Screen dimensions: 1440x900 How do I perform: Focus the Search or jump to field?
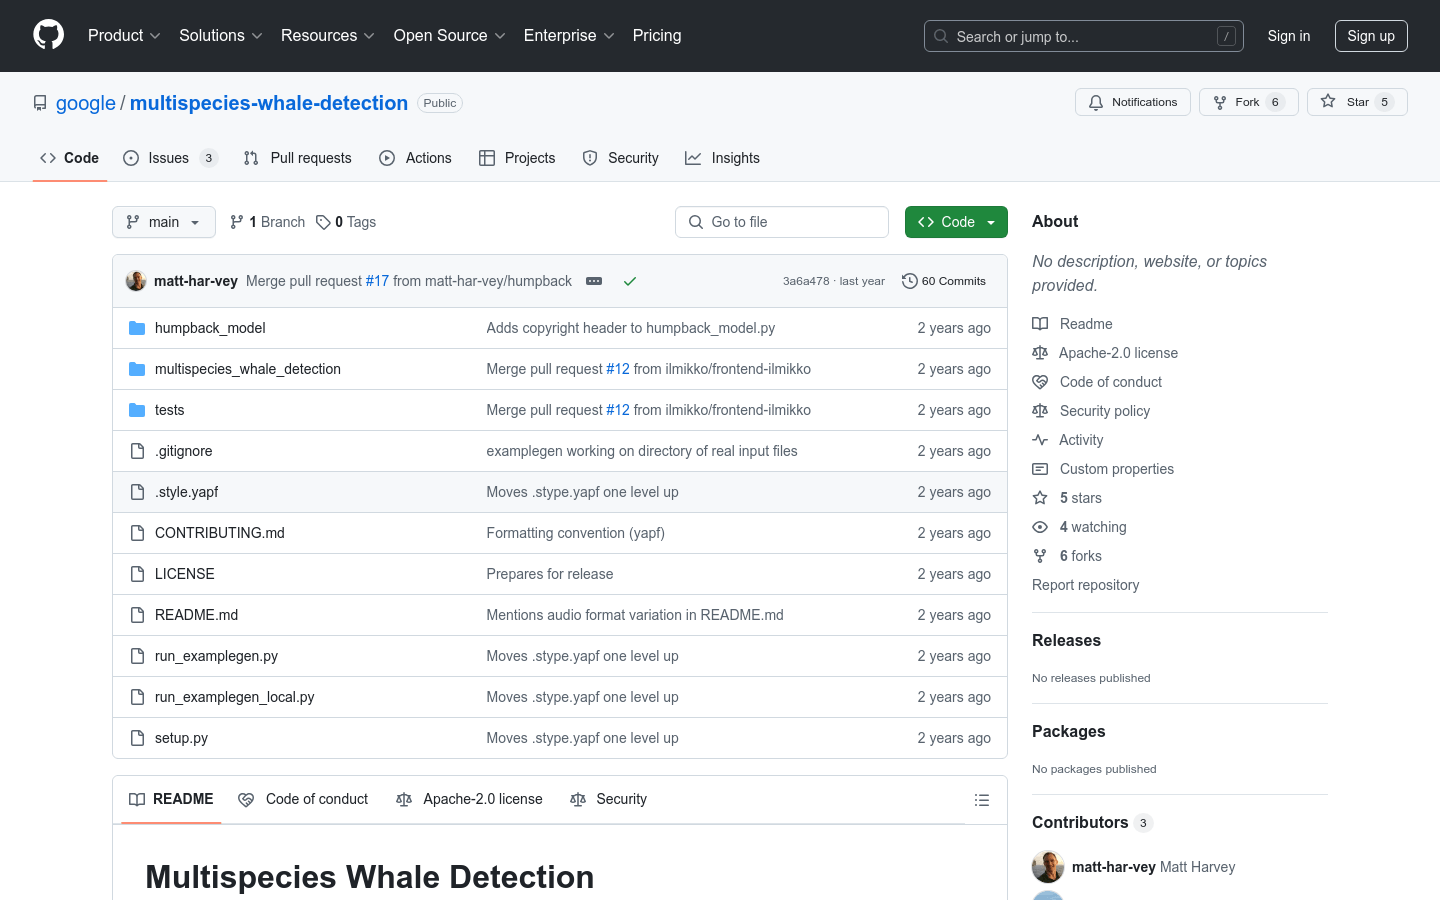[x=1084, y=36]
